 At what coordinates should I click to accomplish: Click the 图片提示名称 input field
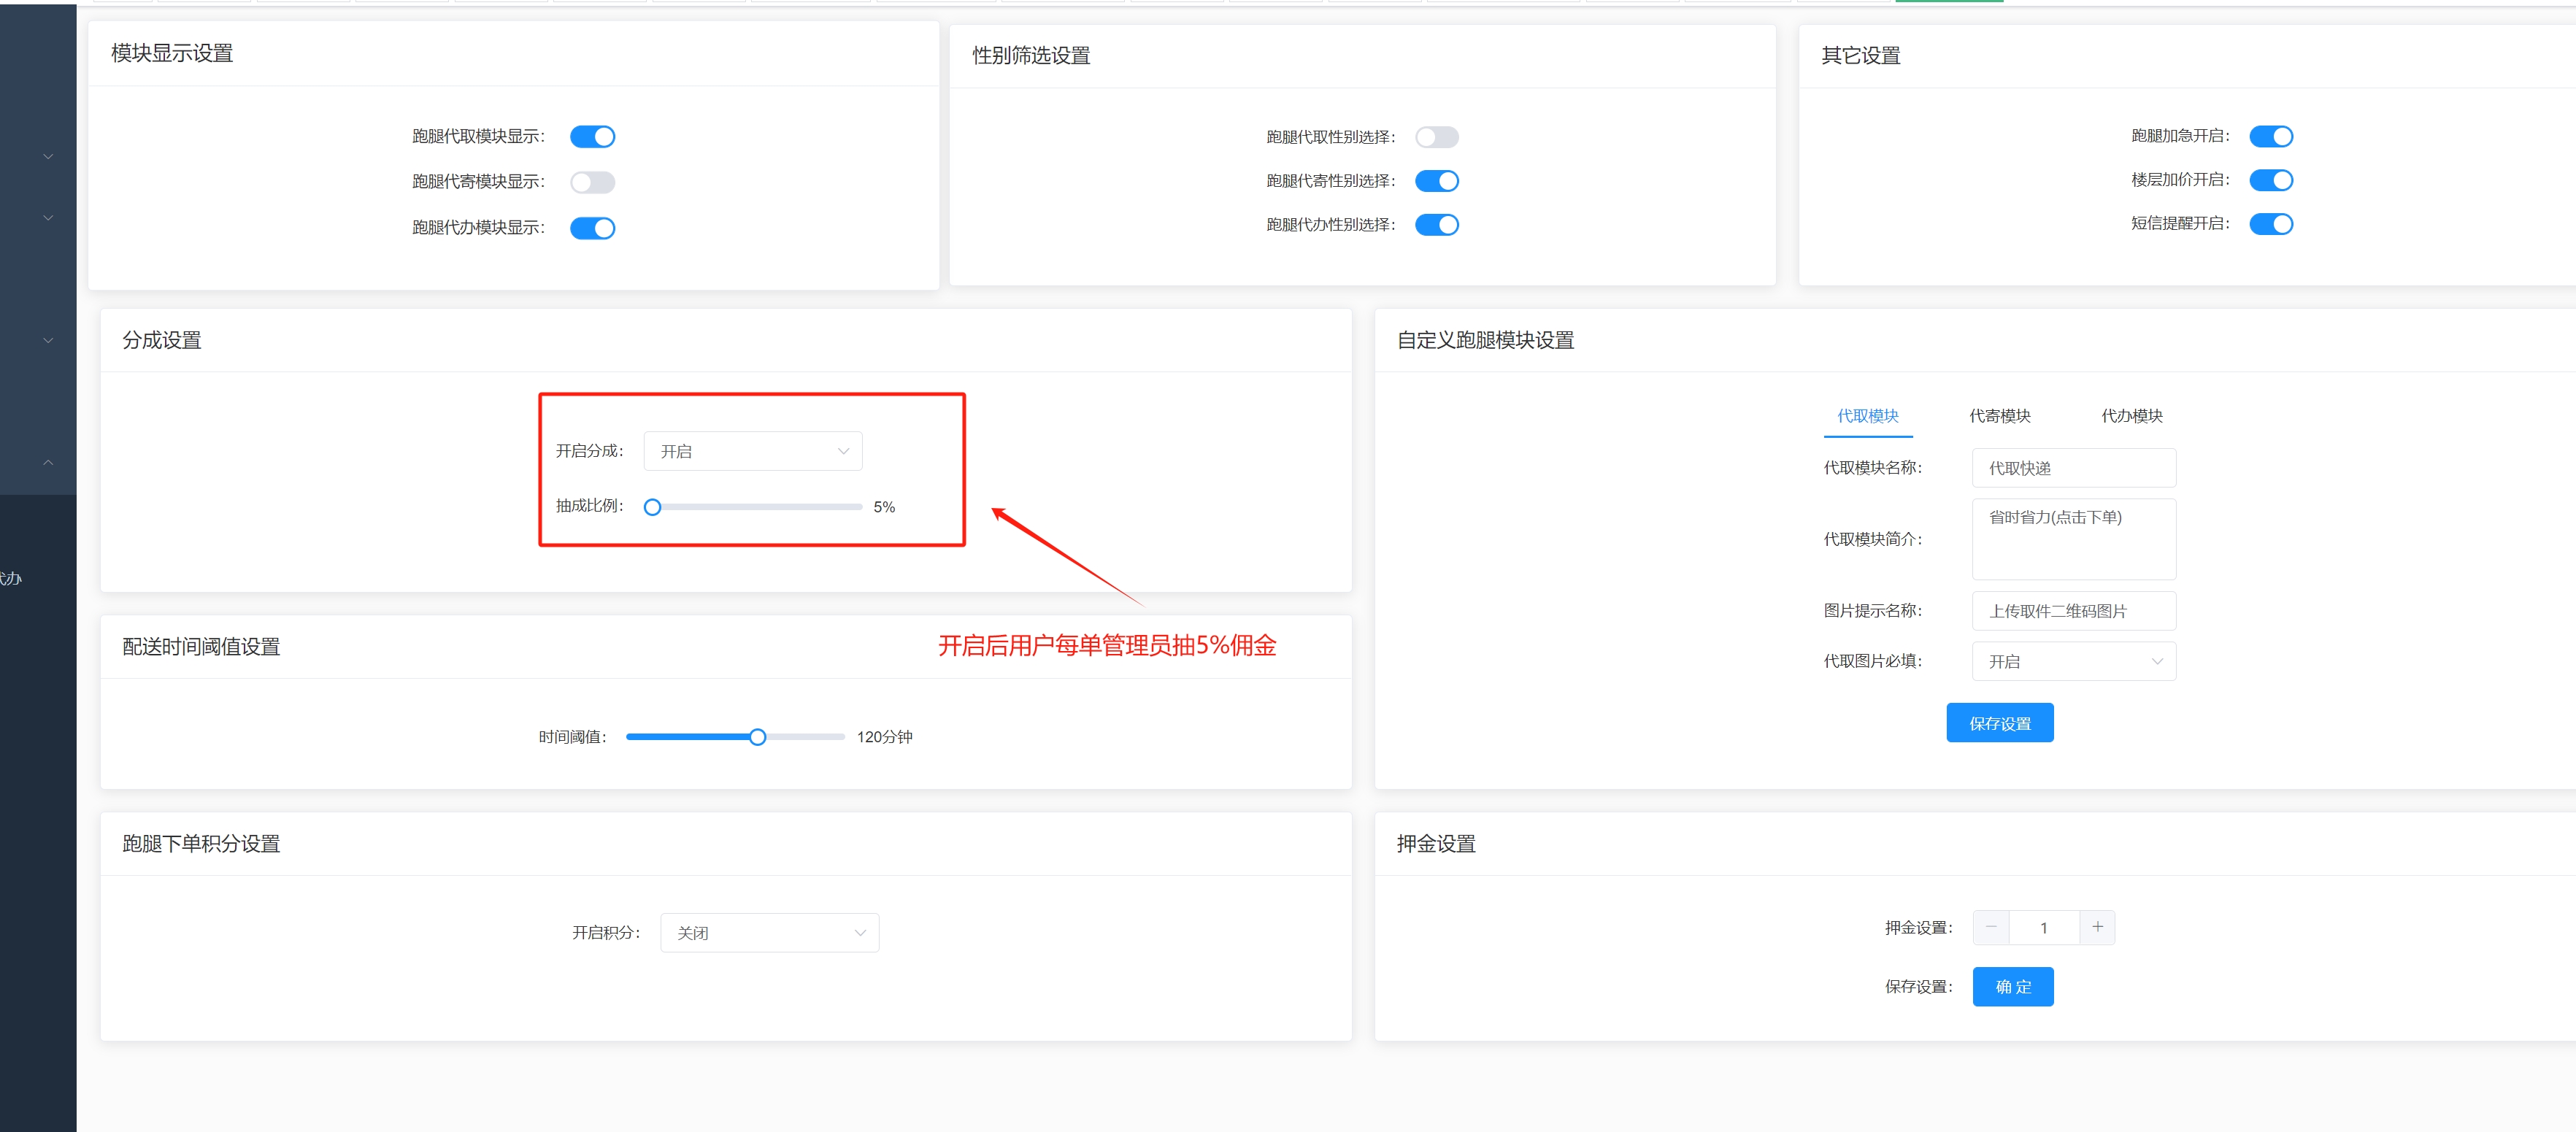[x=2073, y=611]
